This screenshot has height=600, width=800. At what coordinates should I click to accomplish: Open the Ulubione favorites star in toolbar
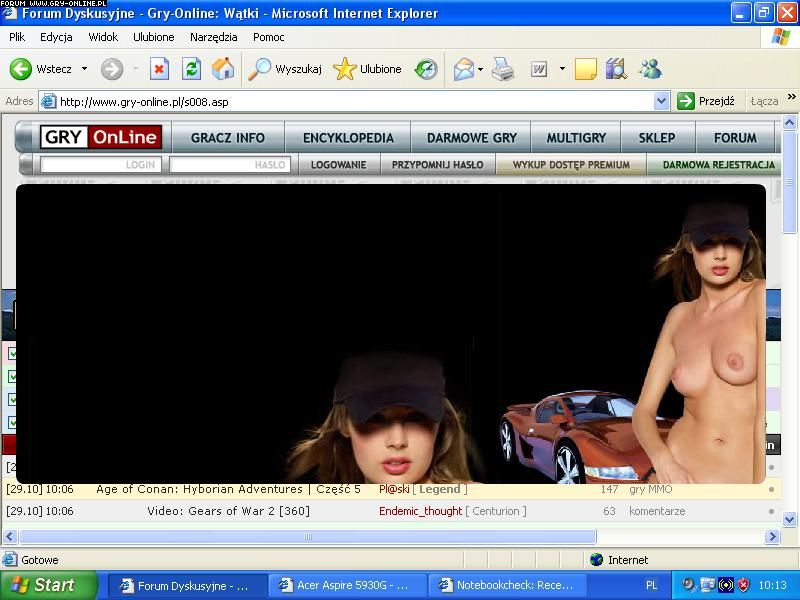coord(345,69)
